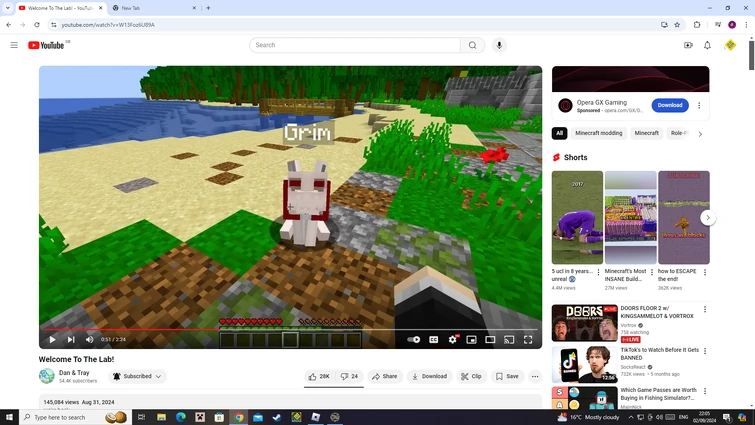This screenshot has width=755, height=425.
Task: Open the notifications bell
Action: (707, 45)
